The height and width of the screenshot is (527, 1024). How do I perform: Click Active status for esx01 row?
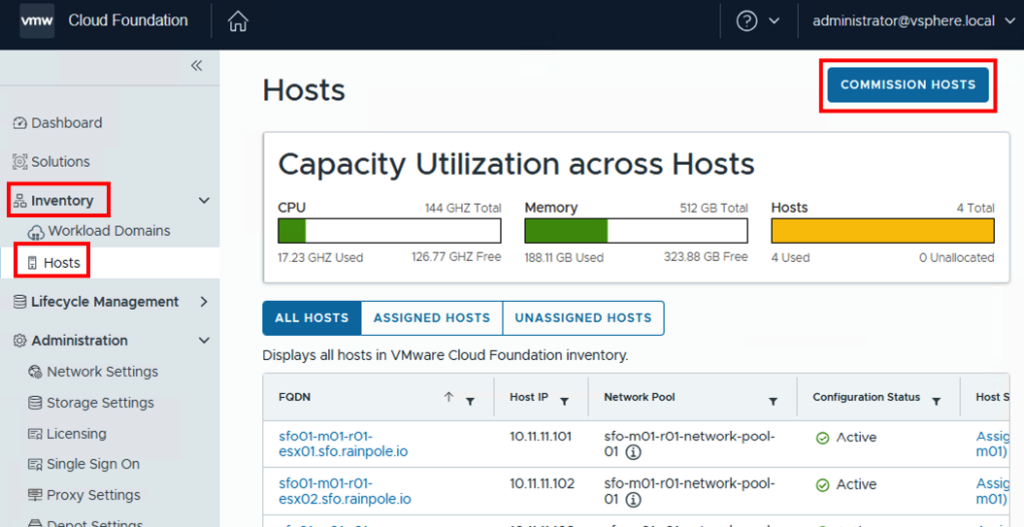[846, 438]
